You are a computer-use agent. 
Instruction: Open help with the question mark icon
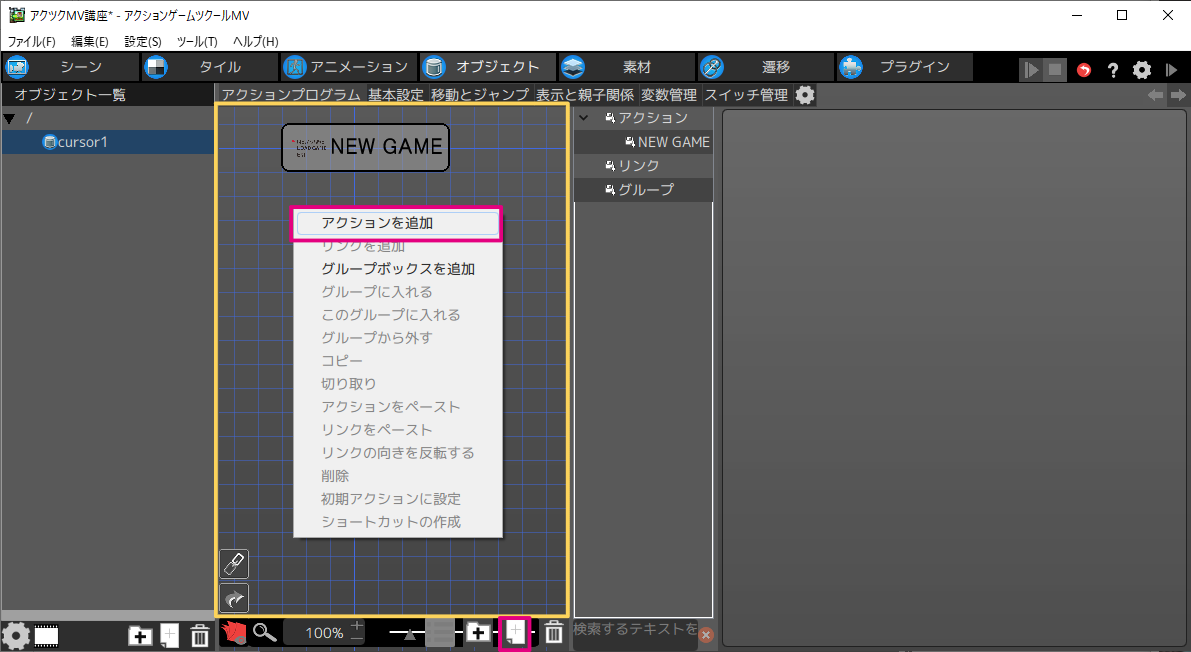[1112, 70]
